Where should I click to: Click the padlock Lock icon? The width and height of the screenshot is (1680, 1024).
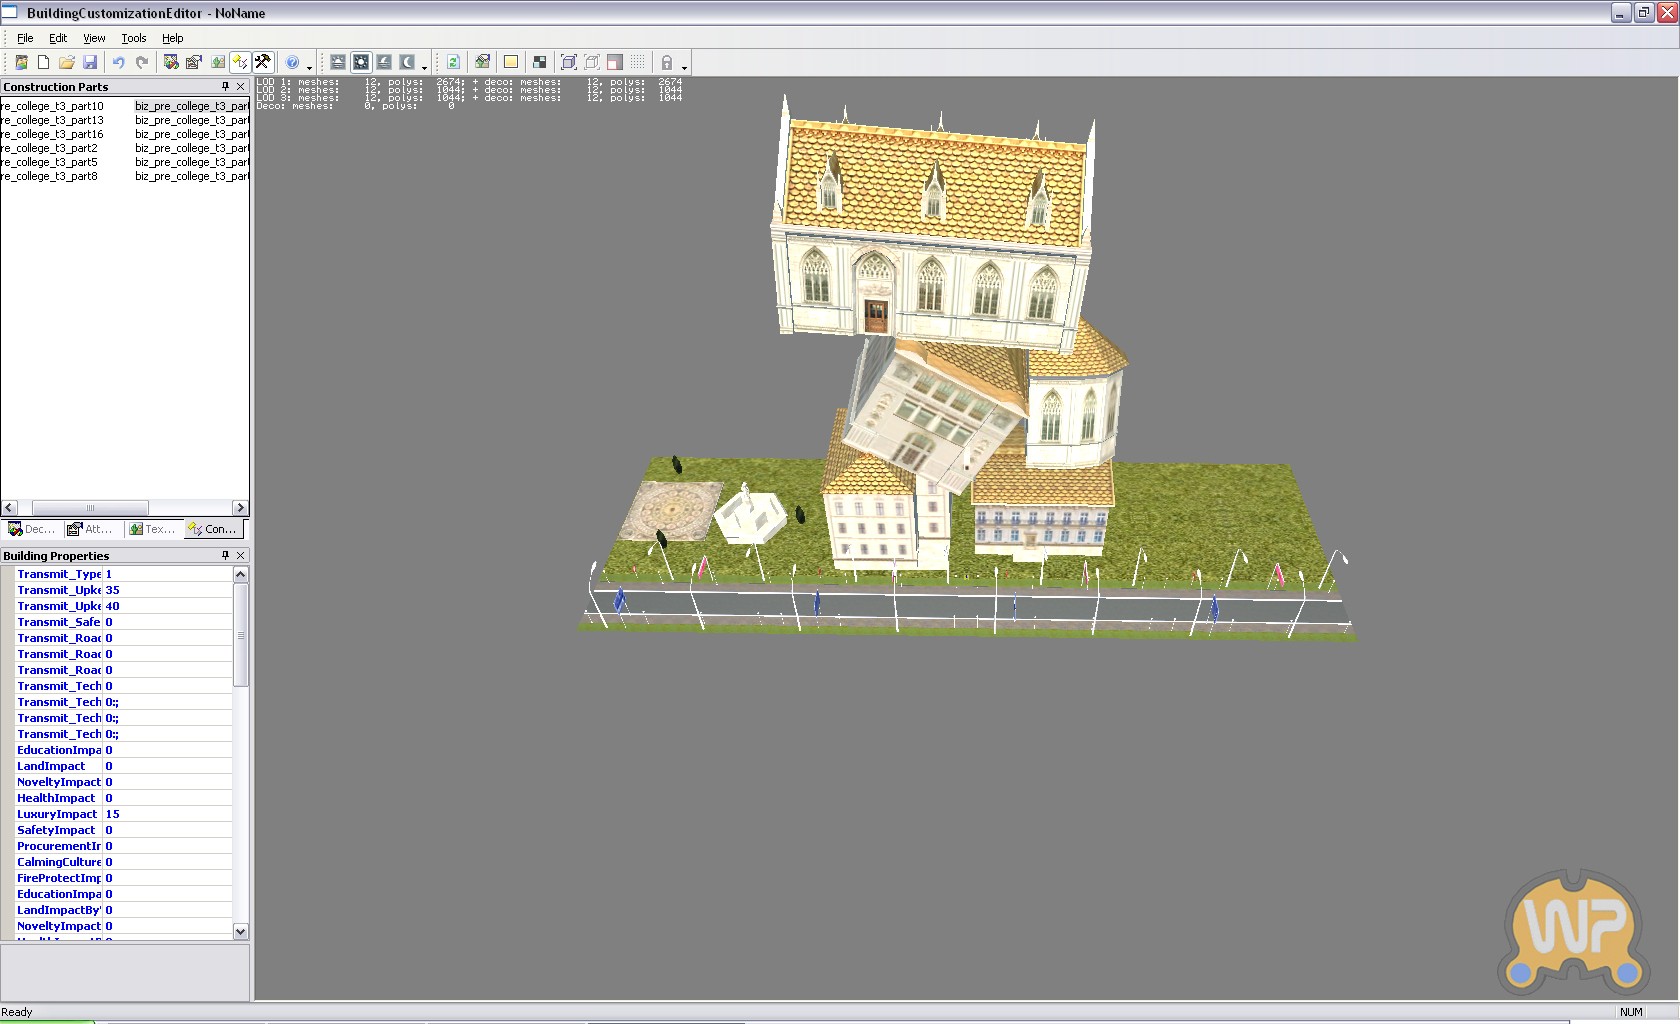point(667,62)
